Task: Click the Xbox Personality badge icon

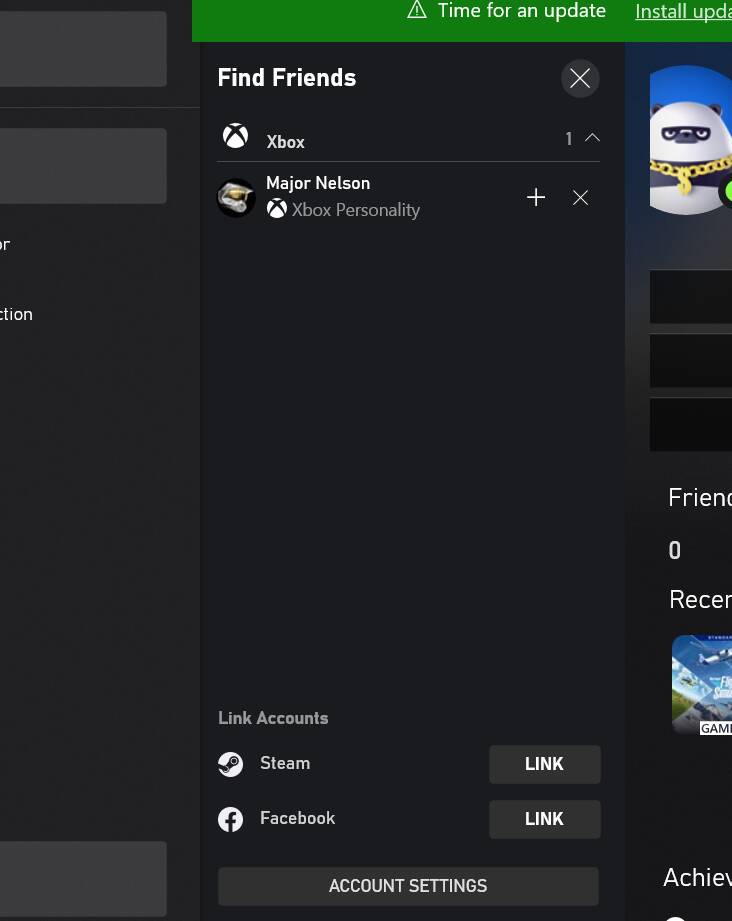Action: pyautogui.click(x=277, y=209)
